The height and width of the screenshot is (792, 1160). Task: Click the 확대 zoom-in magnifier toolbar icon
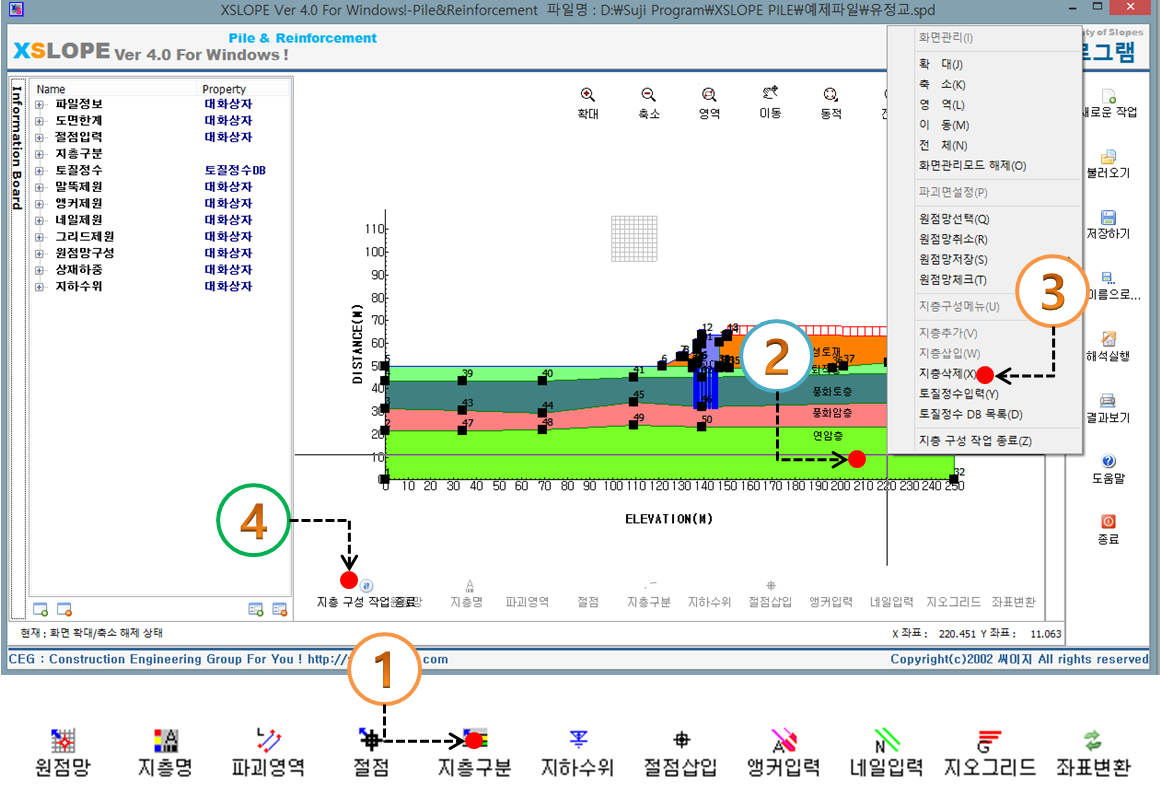[587, 95]
